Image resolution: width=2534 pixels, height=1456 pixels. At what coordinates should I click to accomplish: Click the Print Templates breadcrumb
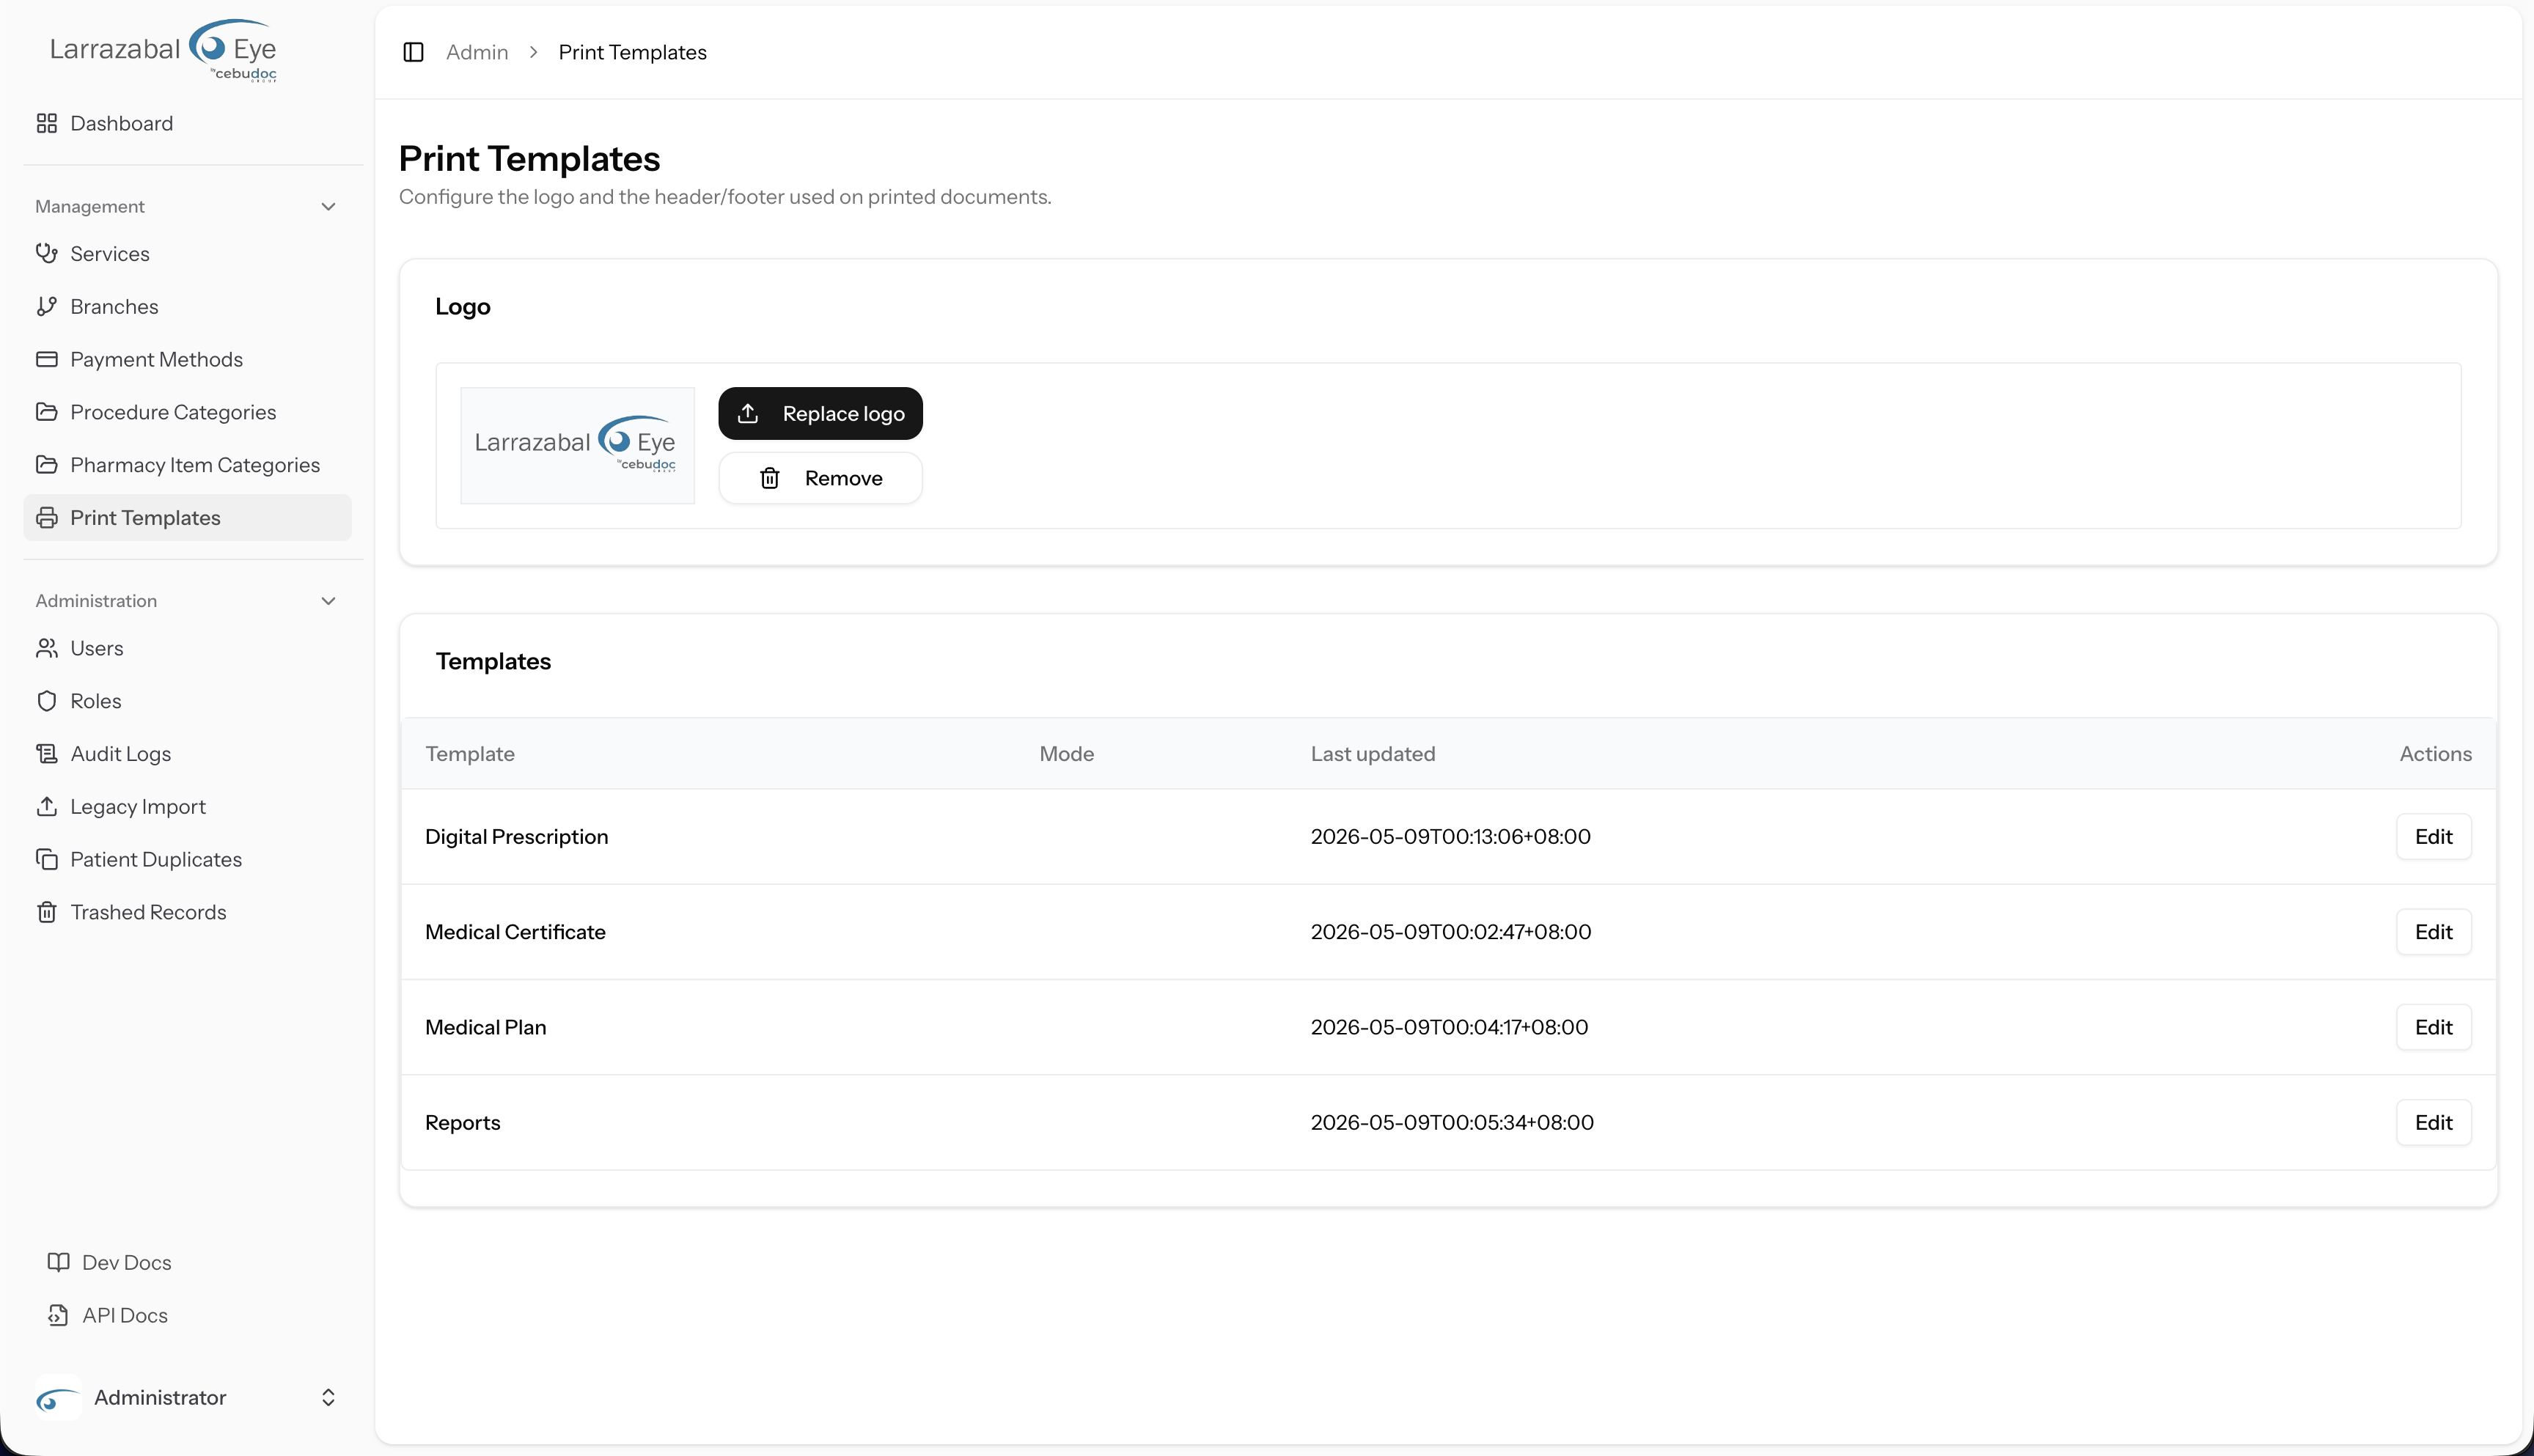pyautogui.click(x=632, y=52)
